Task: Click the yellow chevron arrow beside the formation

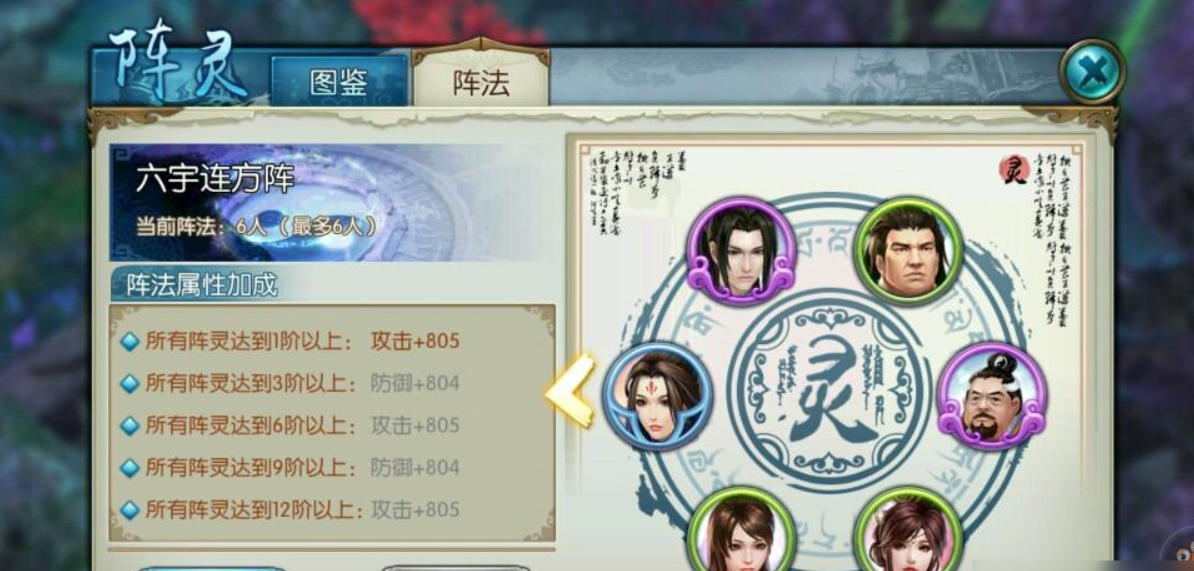Action: coord(570,391)
